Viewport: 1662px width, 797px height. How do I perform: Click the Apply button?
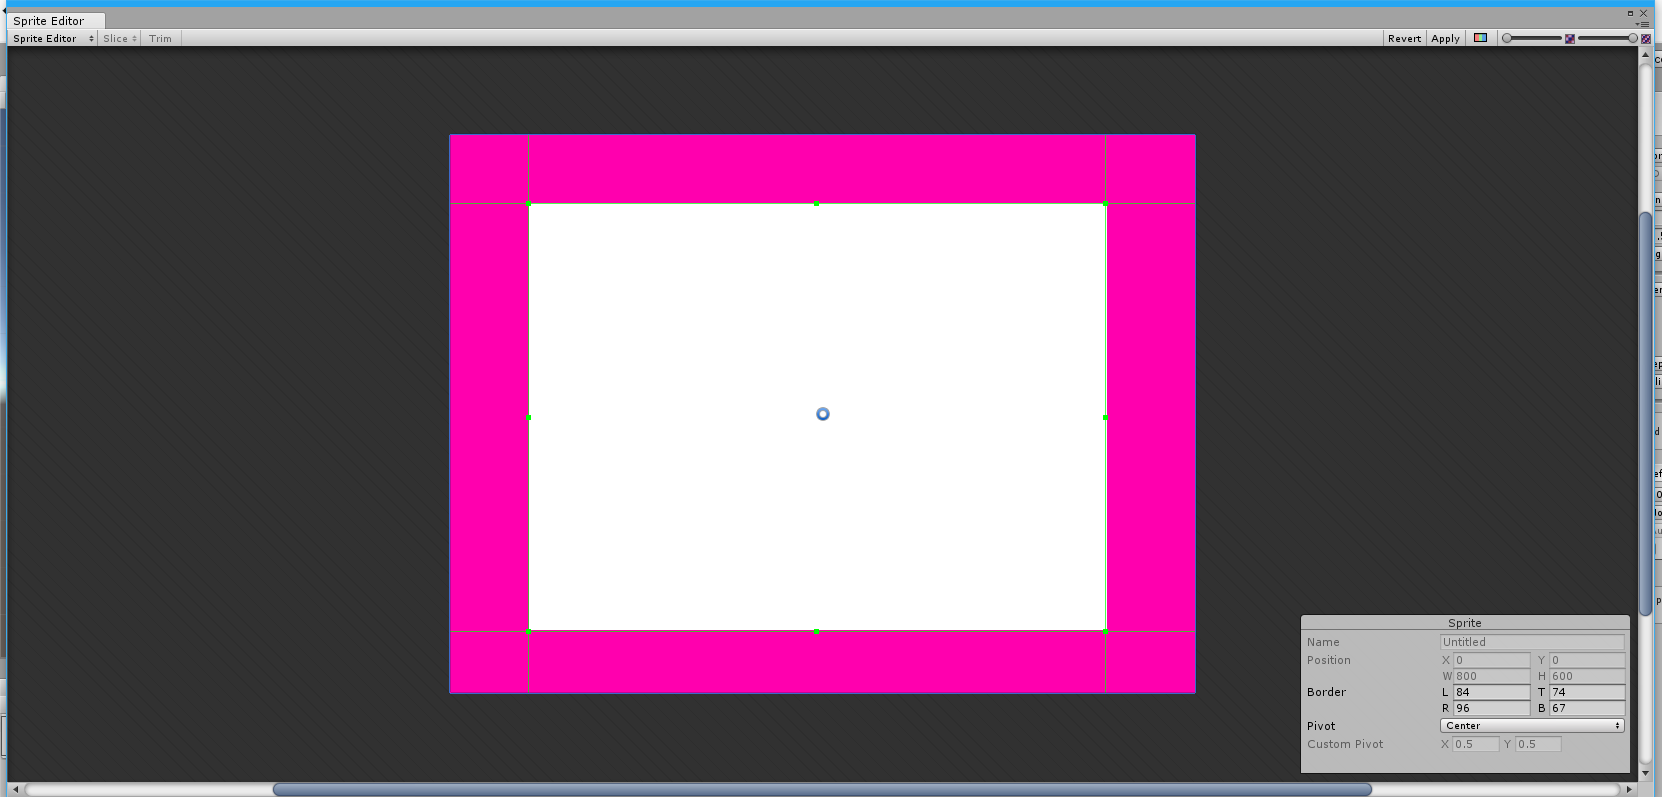1445,38
